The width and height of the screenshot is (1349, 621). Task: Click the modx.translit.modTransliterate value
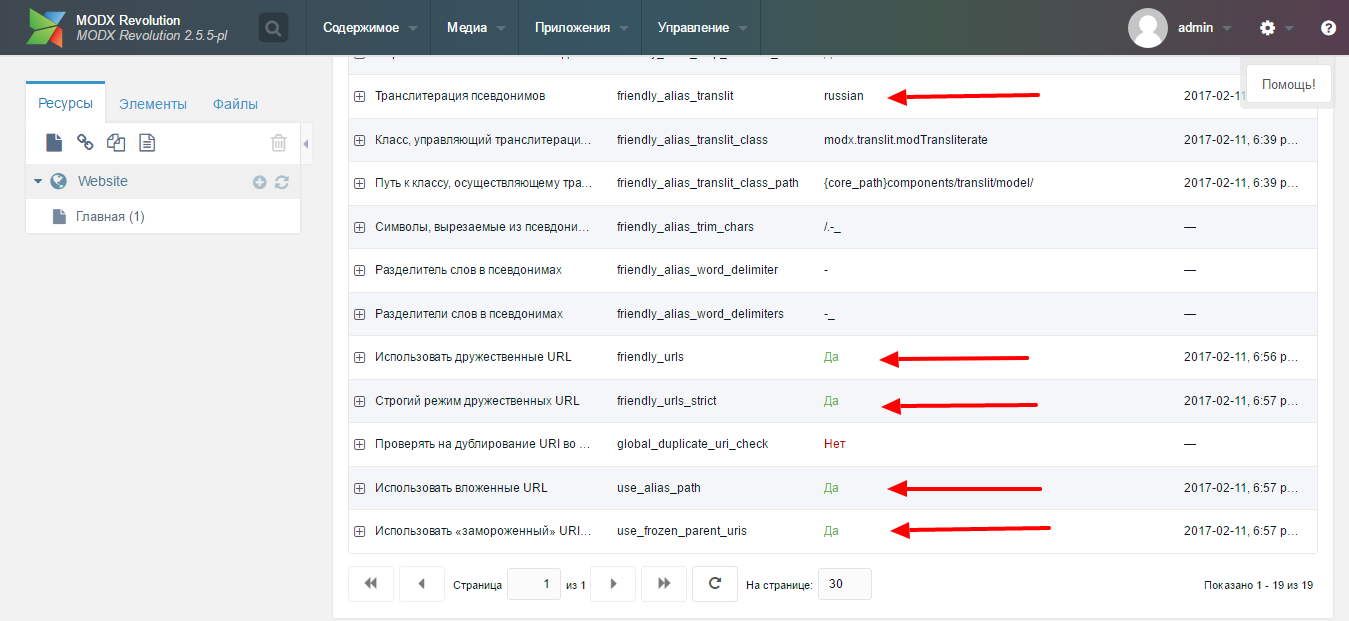point(905,140)
